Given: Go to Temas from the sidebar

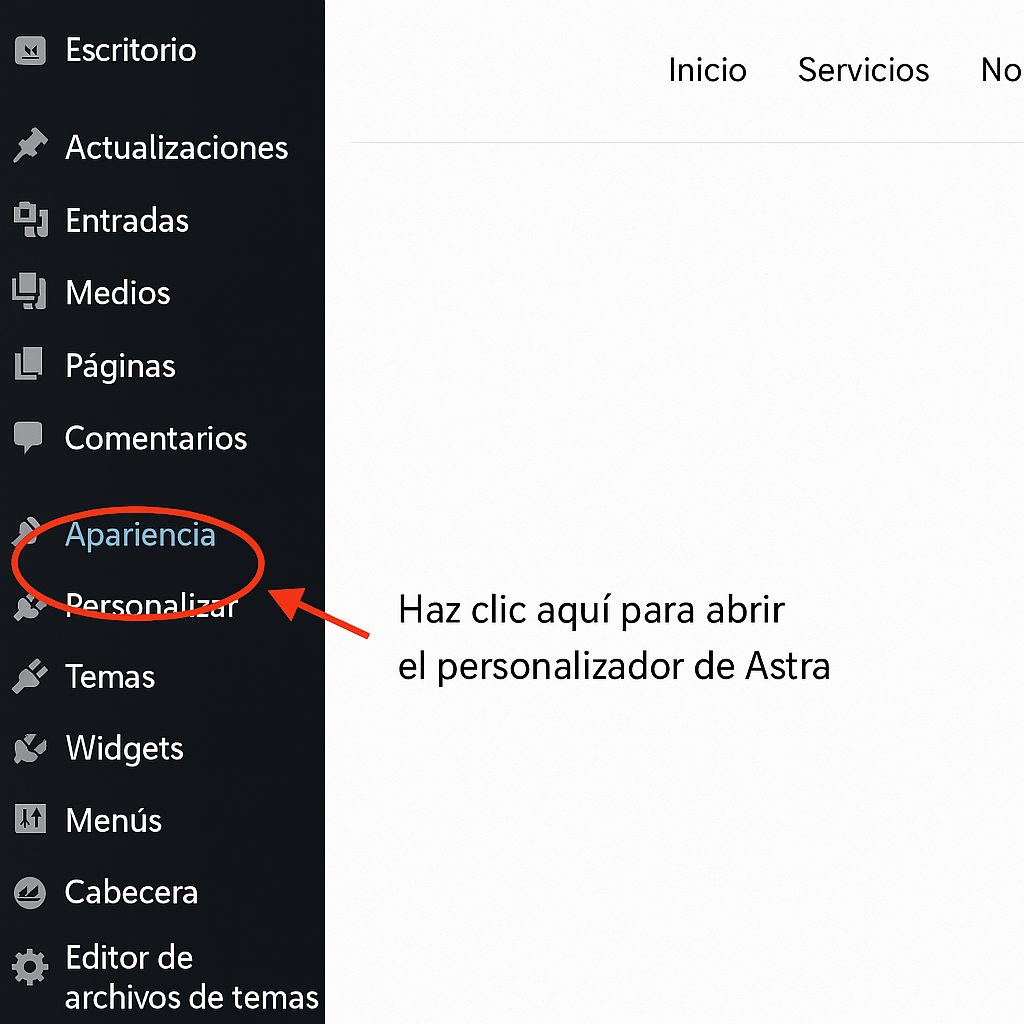Looking at the screenshot, I should pos(109,676).
